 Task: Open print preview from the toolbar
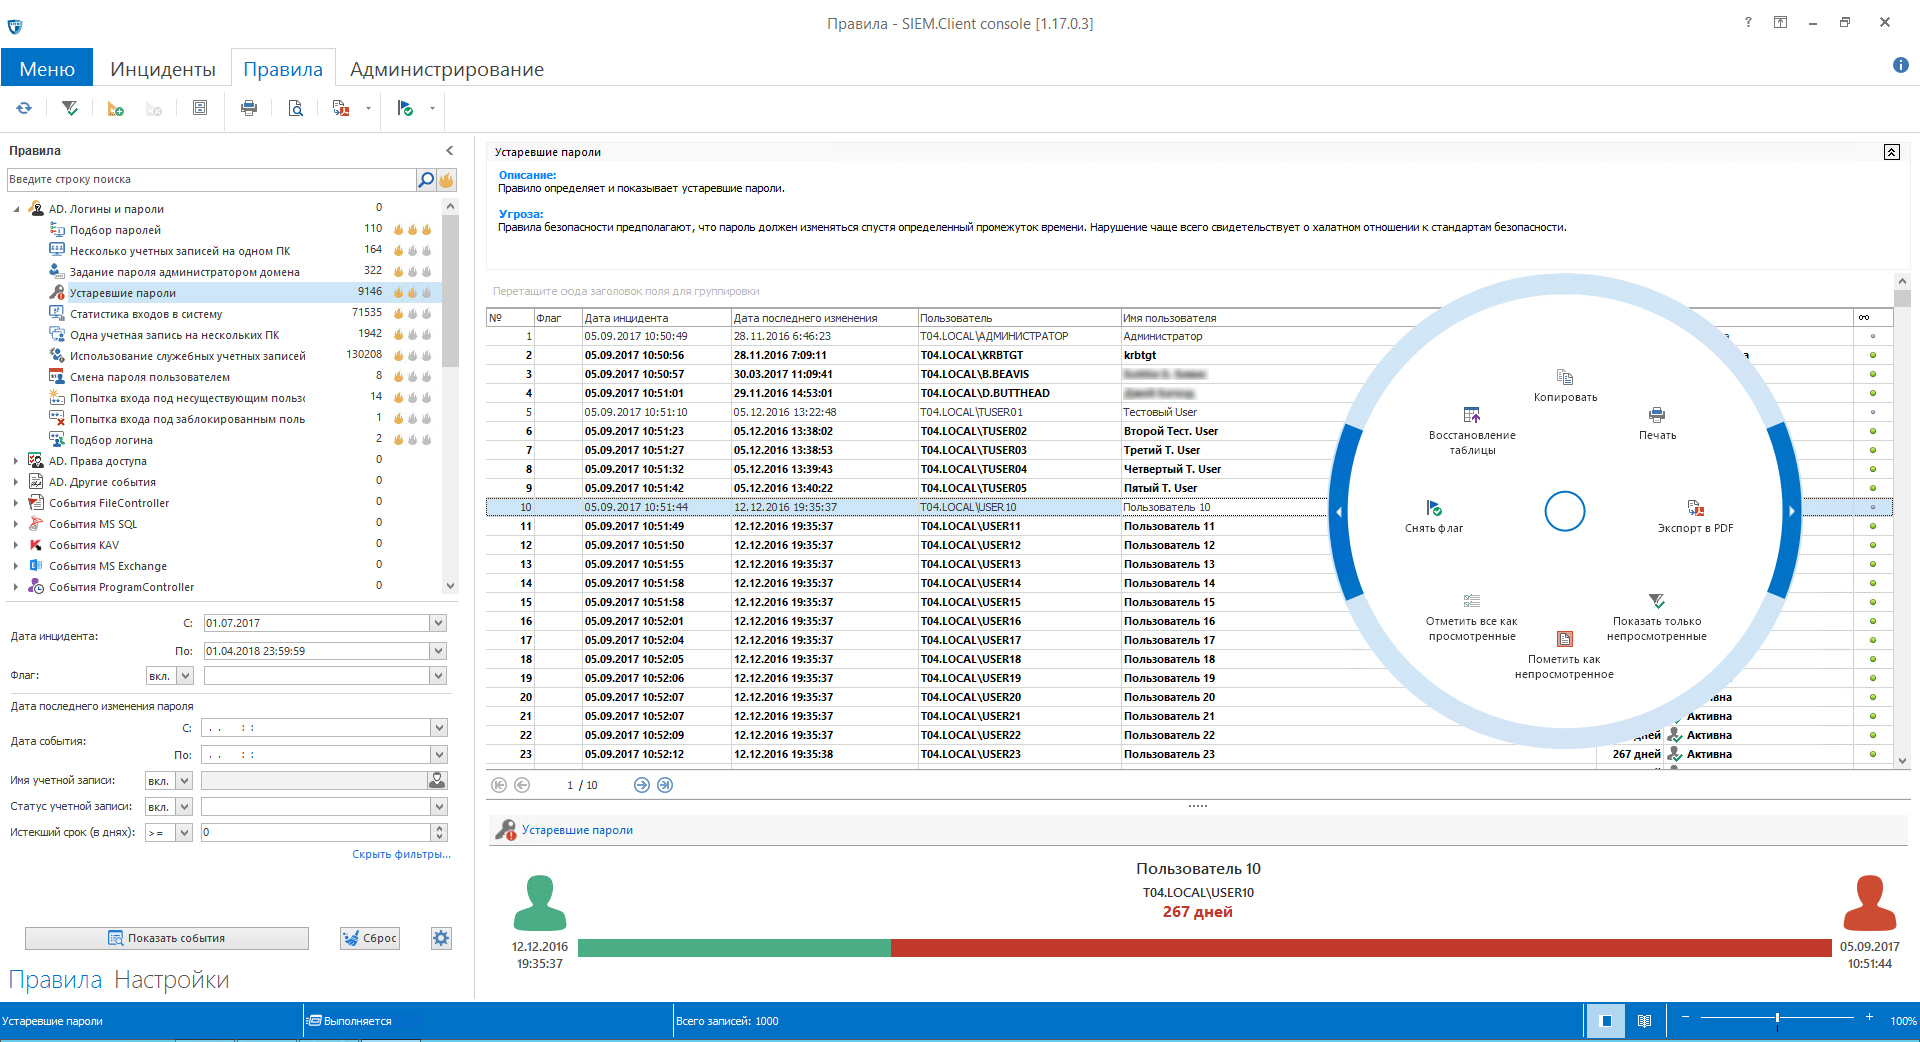(x=295, y=108)
